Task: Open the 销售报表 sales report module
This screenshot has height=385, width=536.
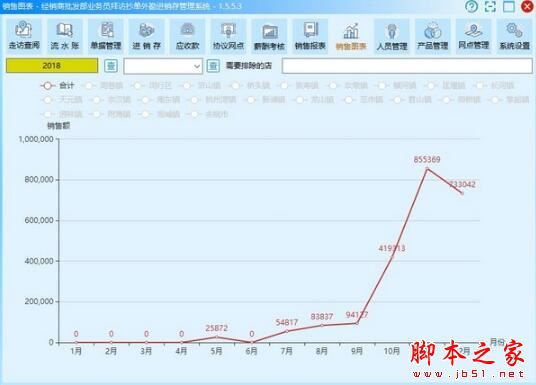Action: point(310,36)
